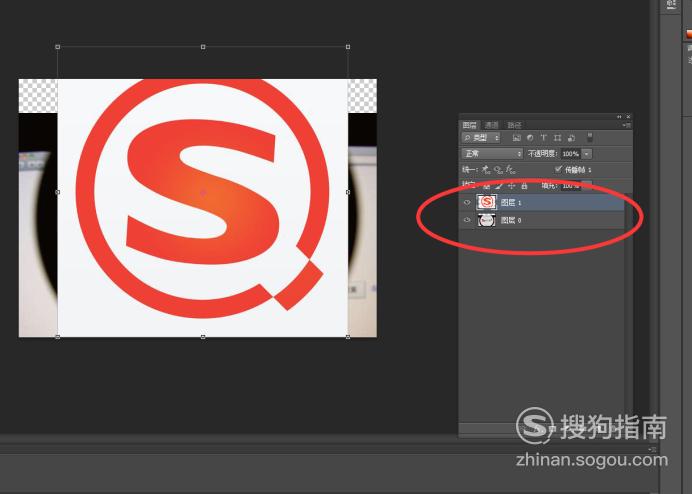This screenshot has height=494, width=692.
Task: Click the top-left transform handle
Action: pyautogui.click(x=58, y=46)
